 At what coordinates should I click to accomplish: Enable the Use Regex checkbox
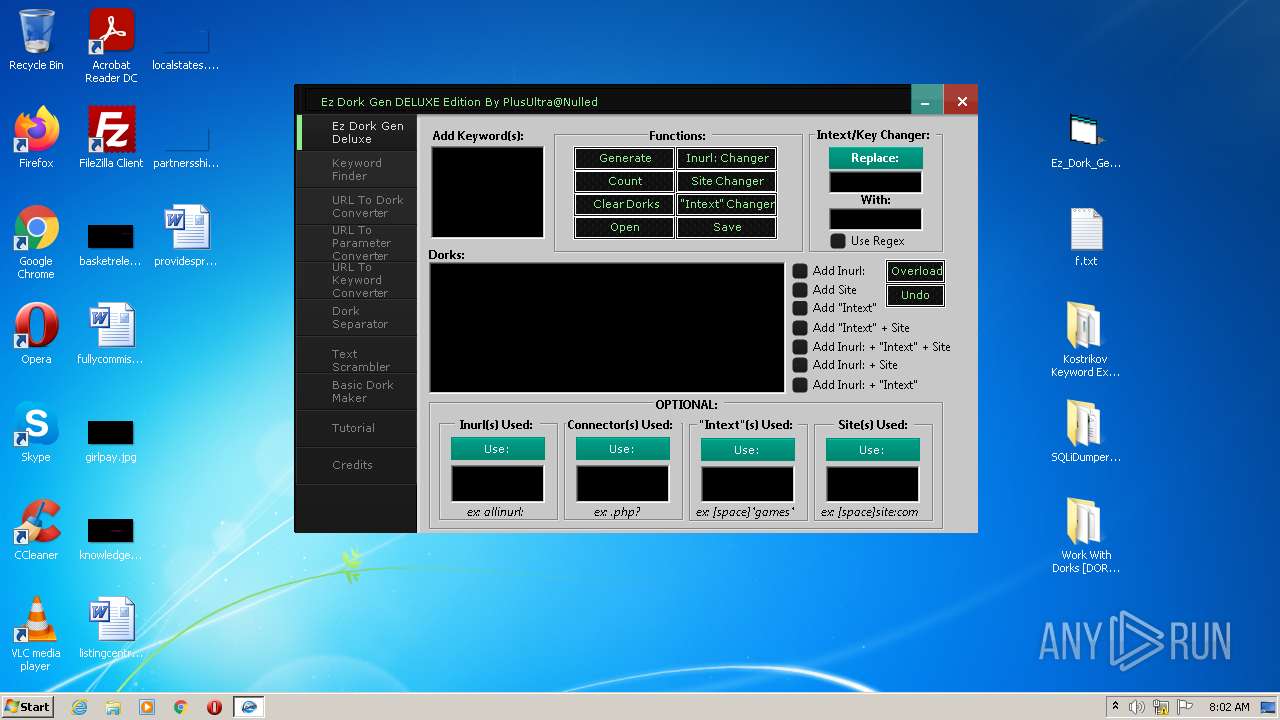(838, 241)
